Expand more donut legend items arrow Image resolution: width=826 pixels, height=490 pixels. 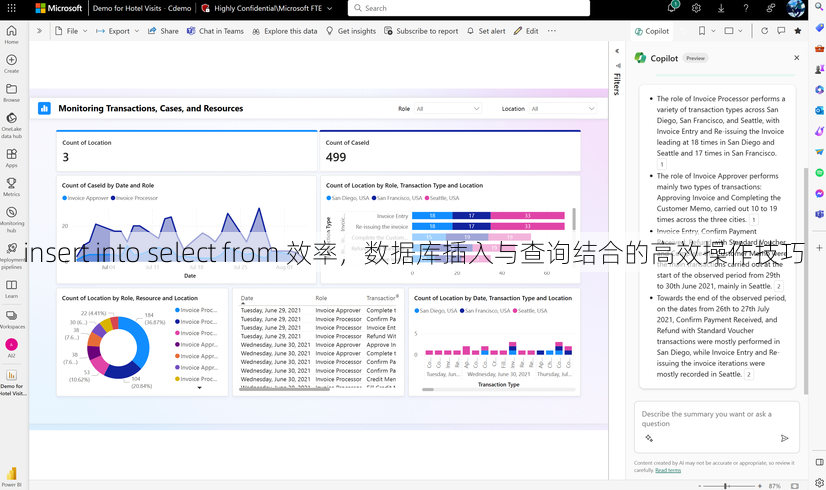click(x=199, y=388)
